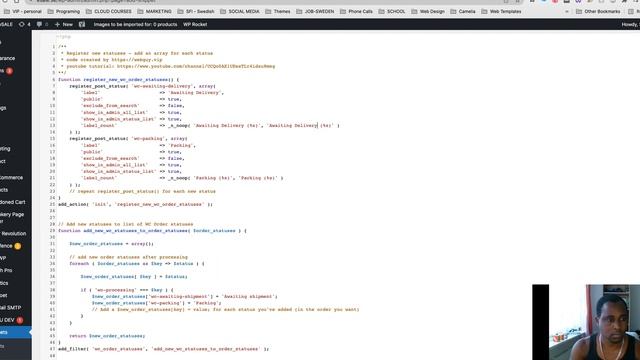
Task: Open the WooCommerce sidebar menu
Action: 11,178
